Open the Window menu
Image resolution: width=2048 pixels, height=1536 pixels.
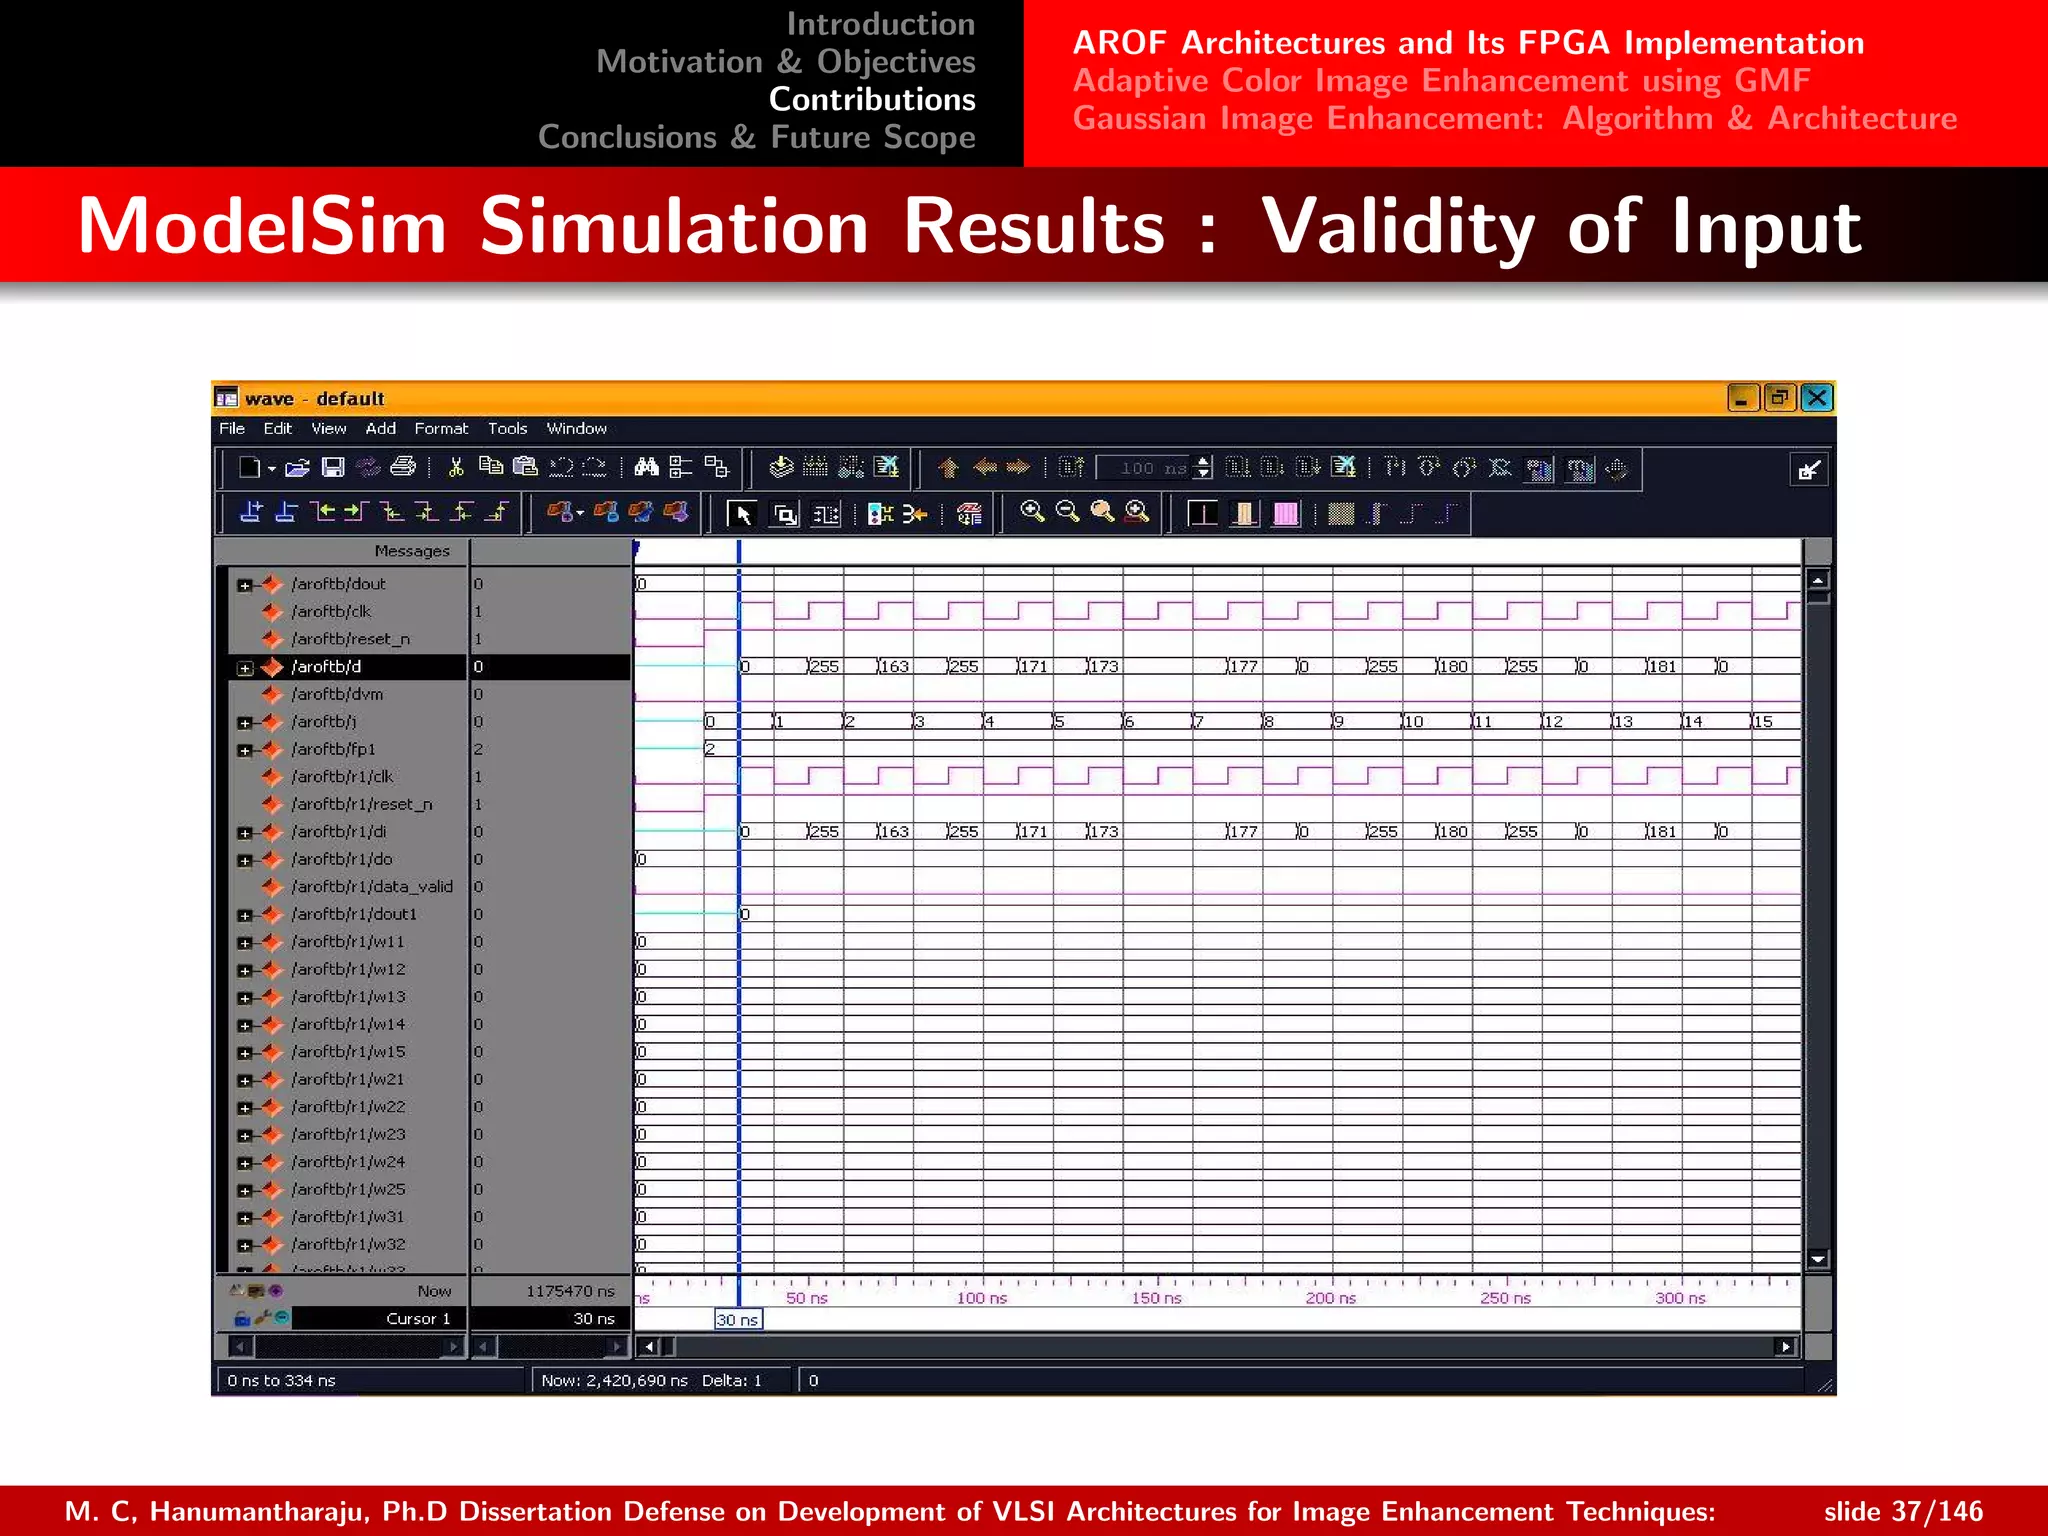click(577, 428)
